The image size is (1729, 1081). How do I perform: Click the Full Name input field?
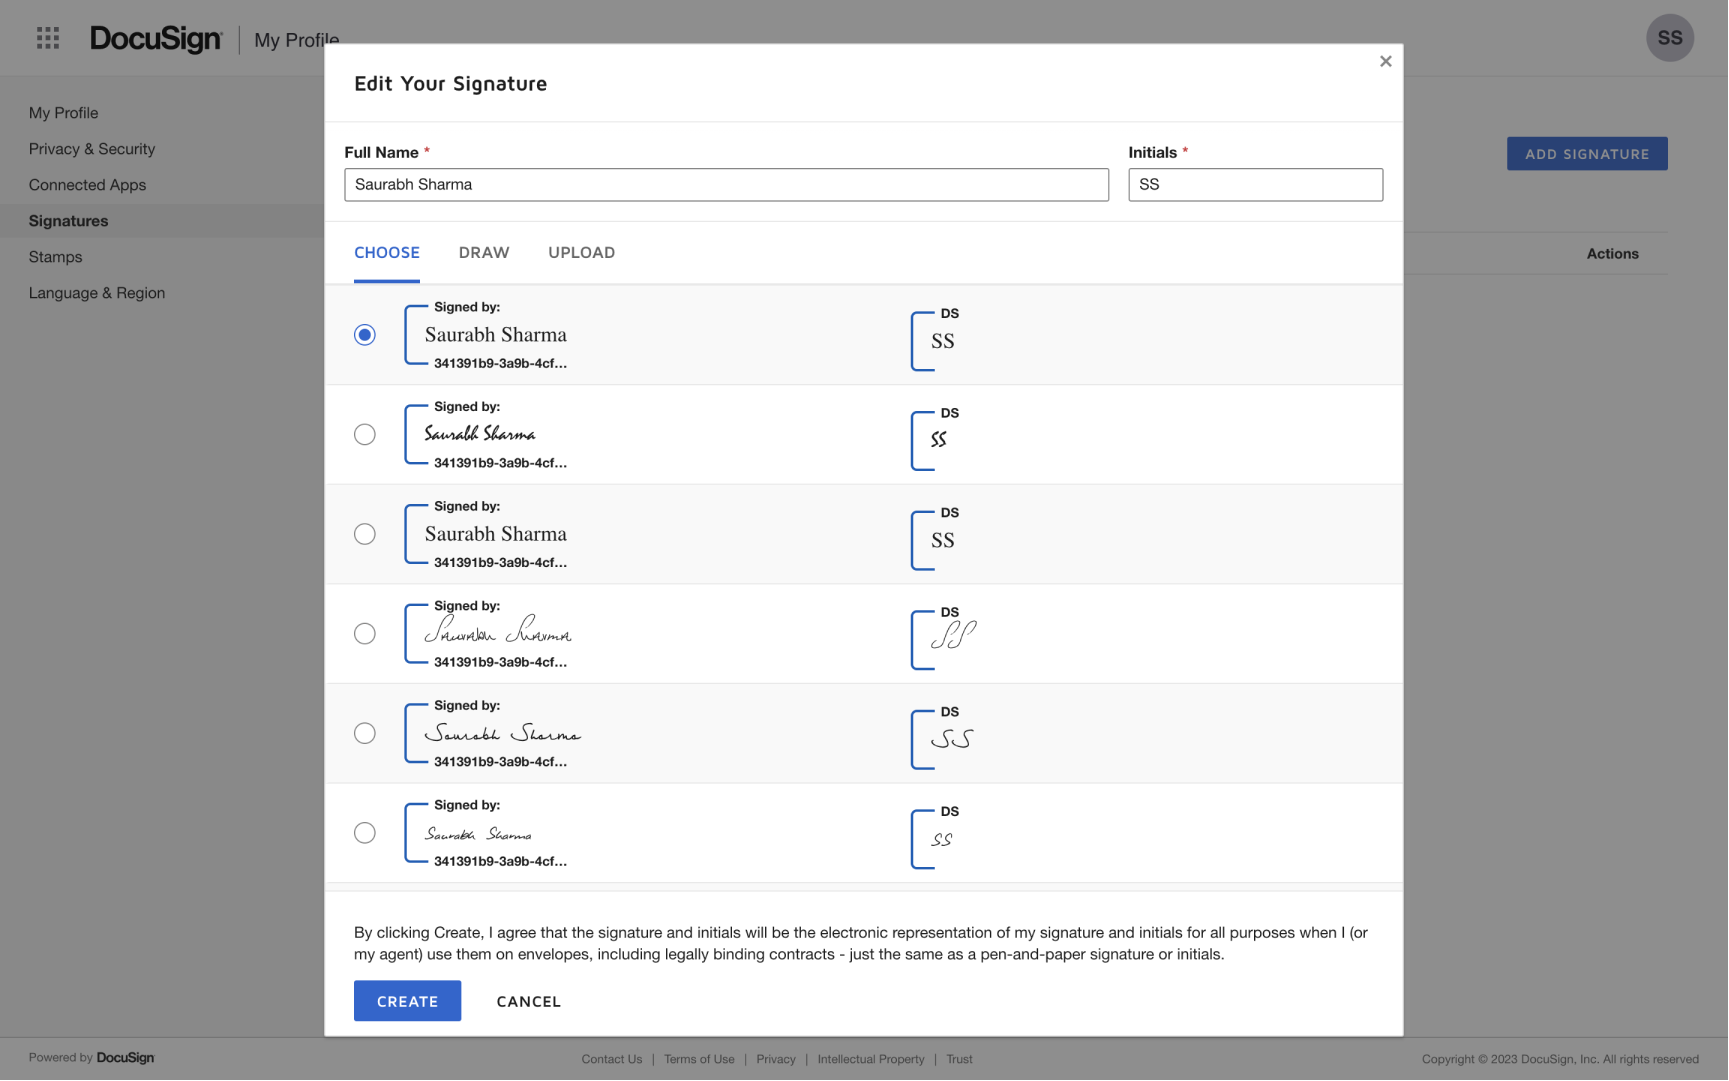pos(726,184)
